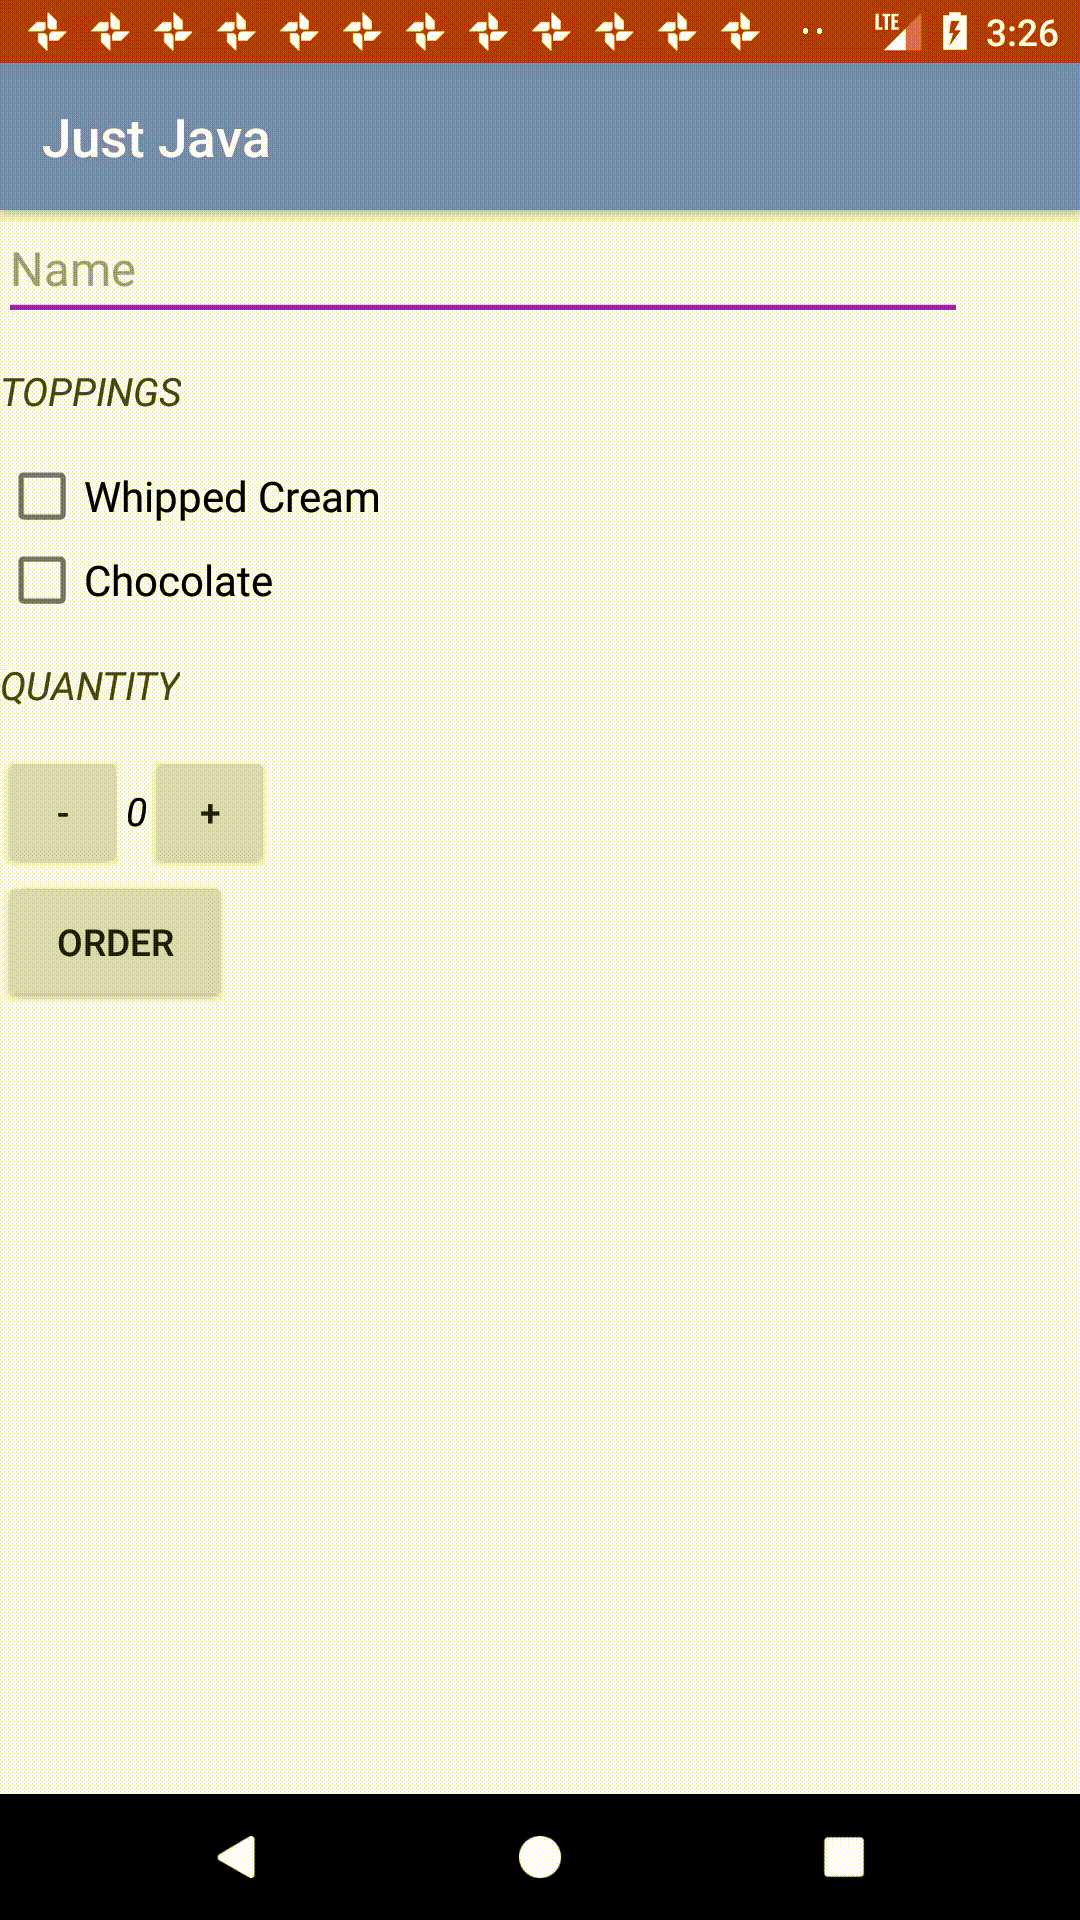Tap the LTE signal strength icon
Viewport: 1080px width, 1920px height.
897,32
